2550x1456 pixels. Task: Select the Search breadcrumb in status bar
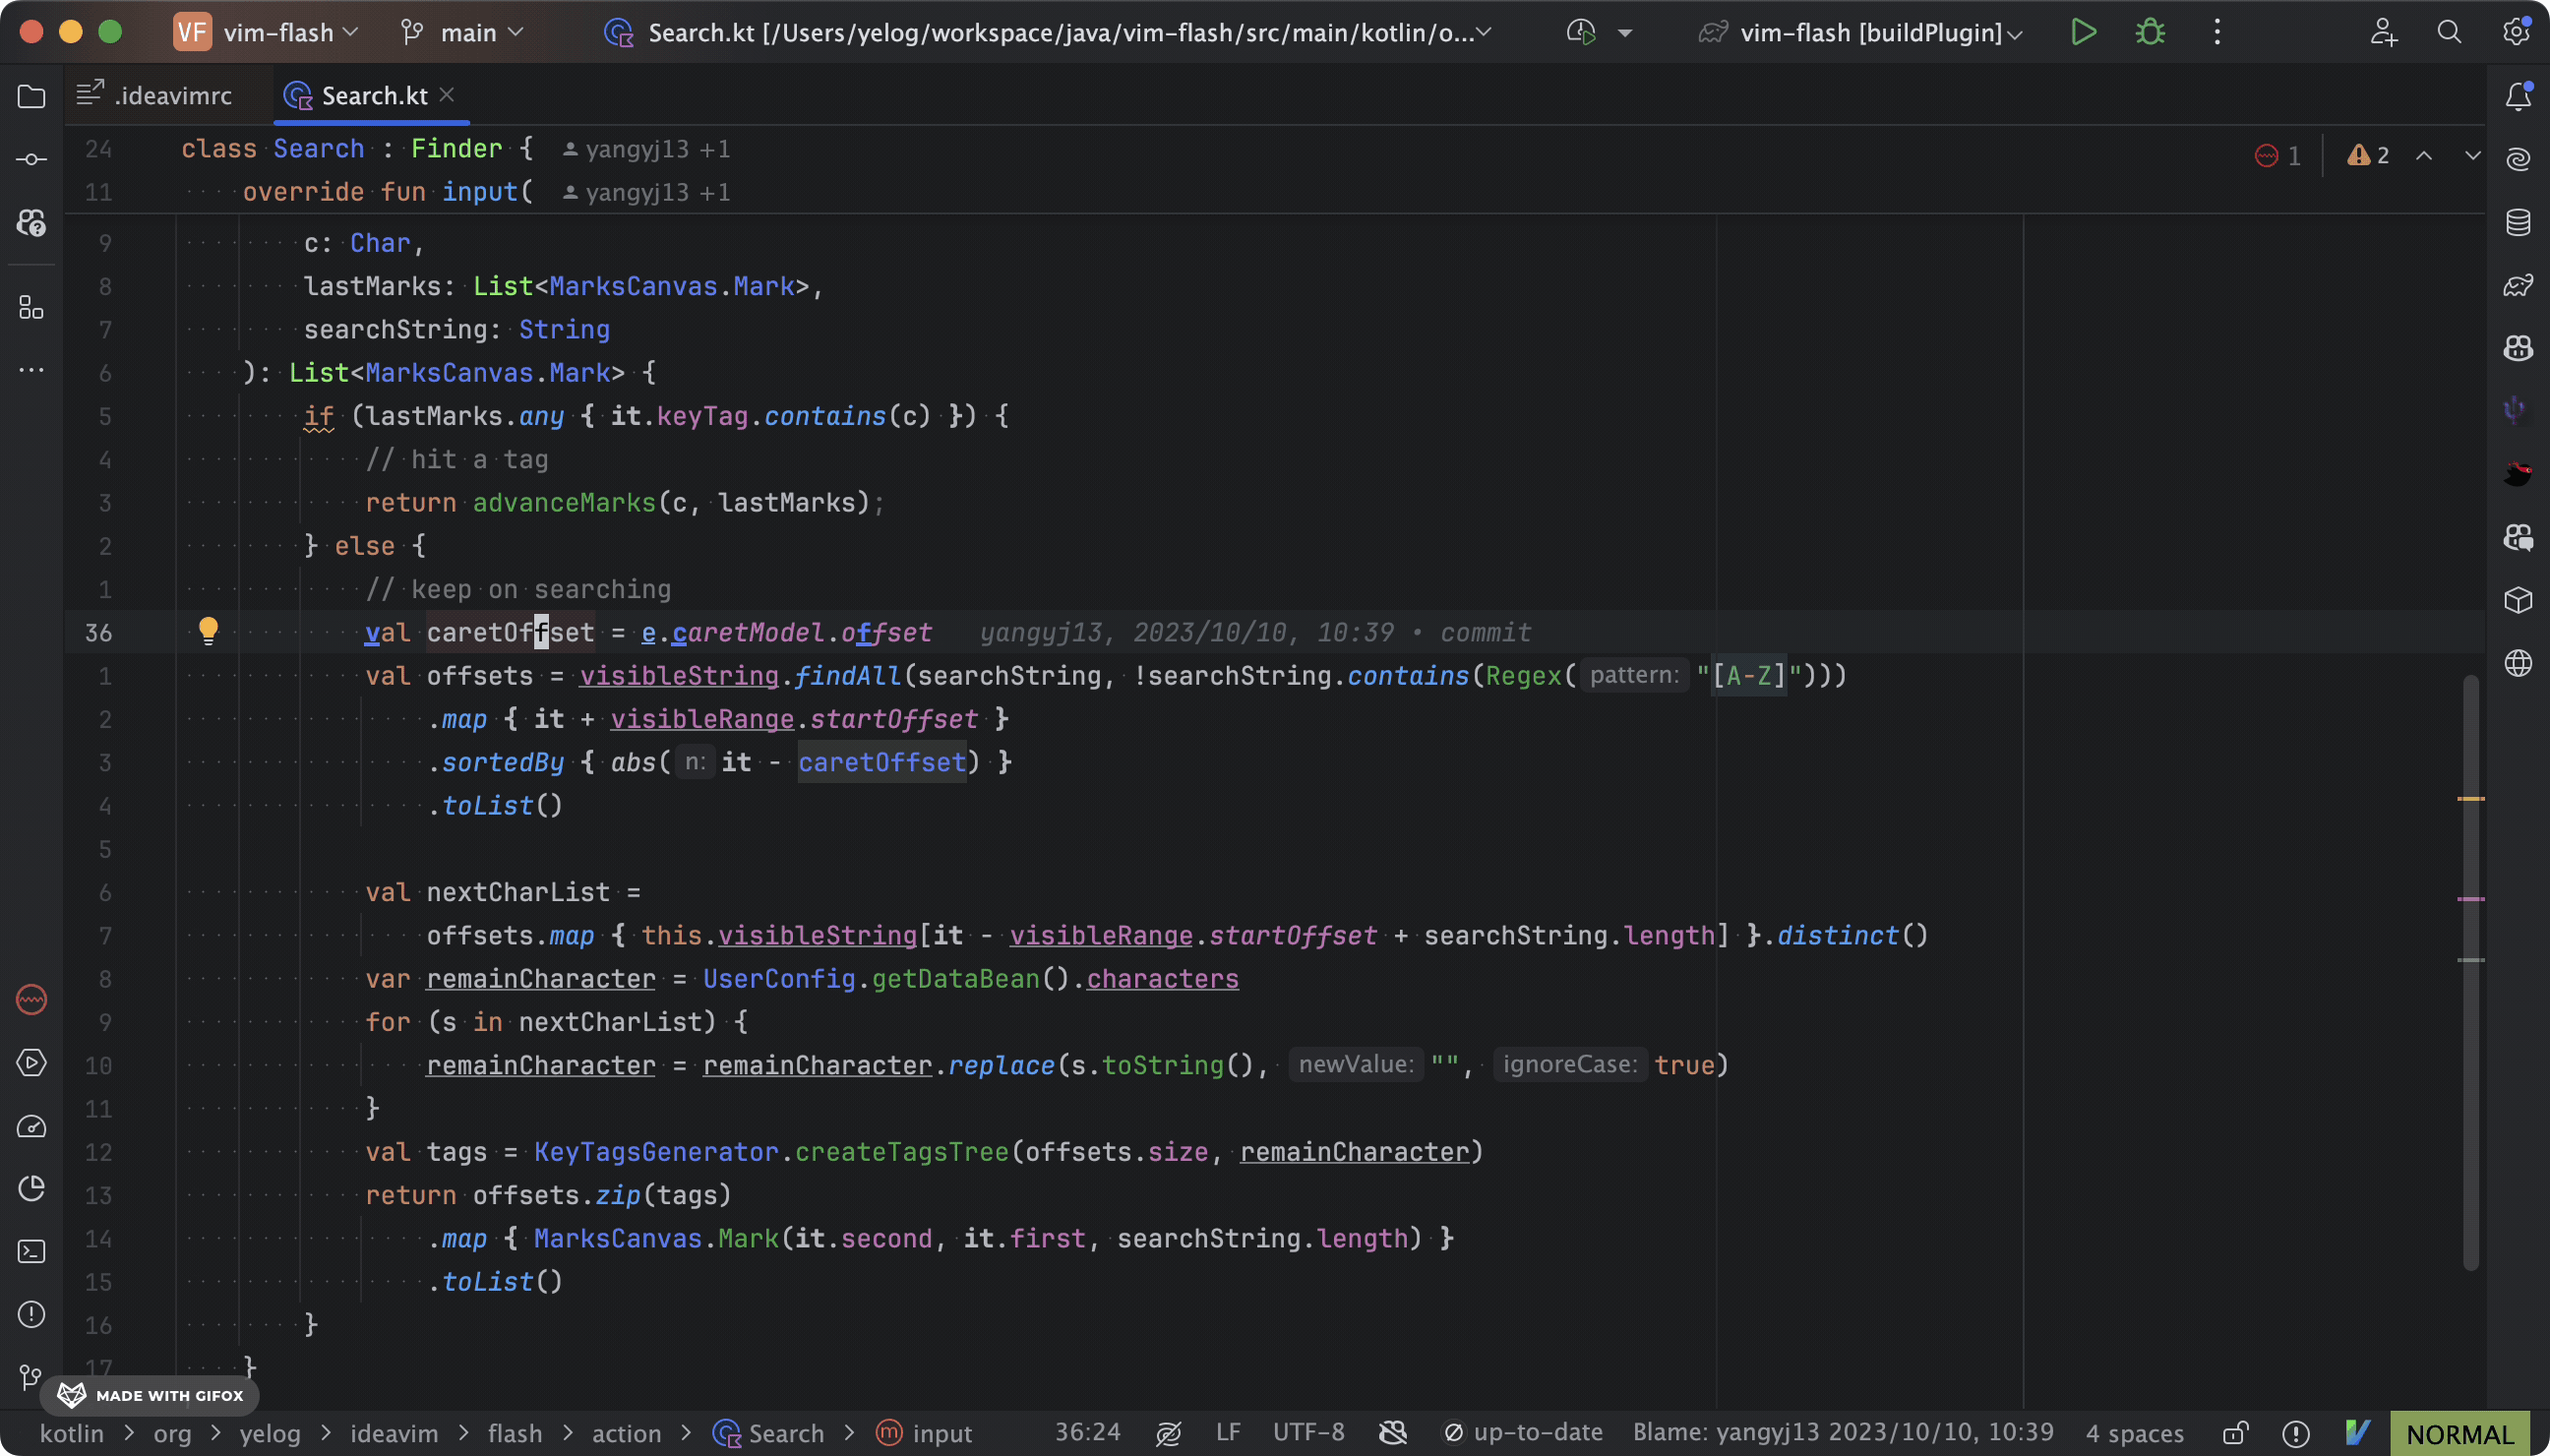point(785,1433)
